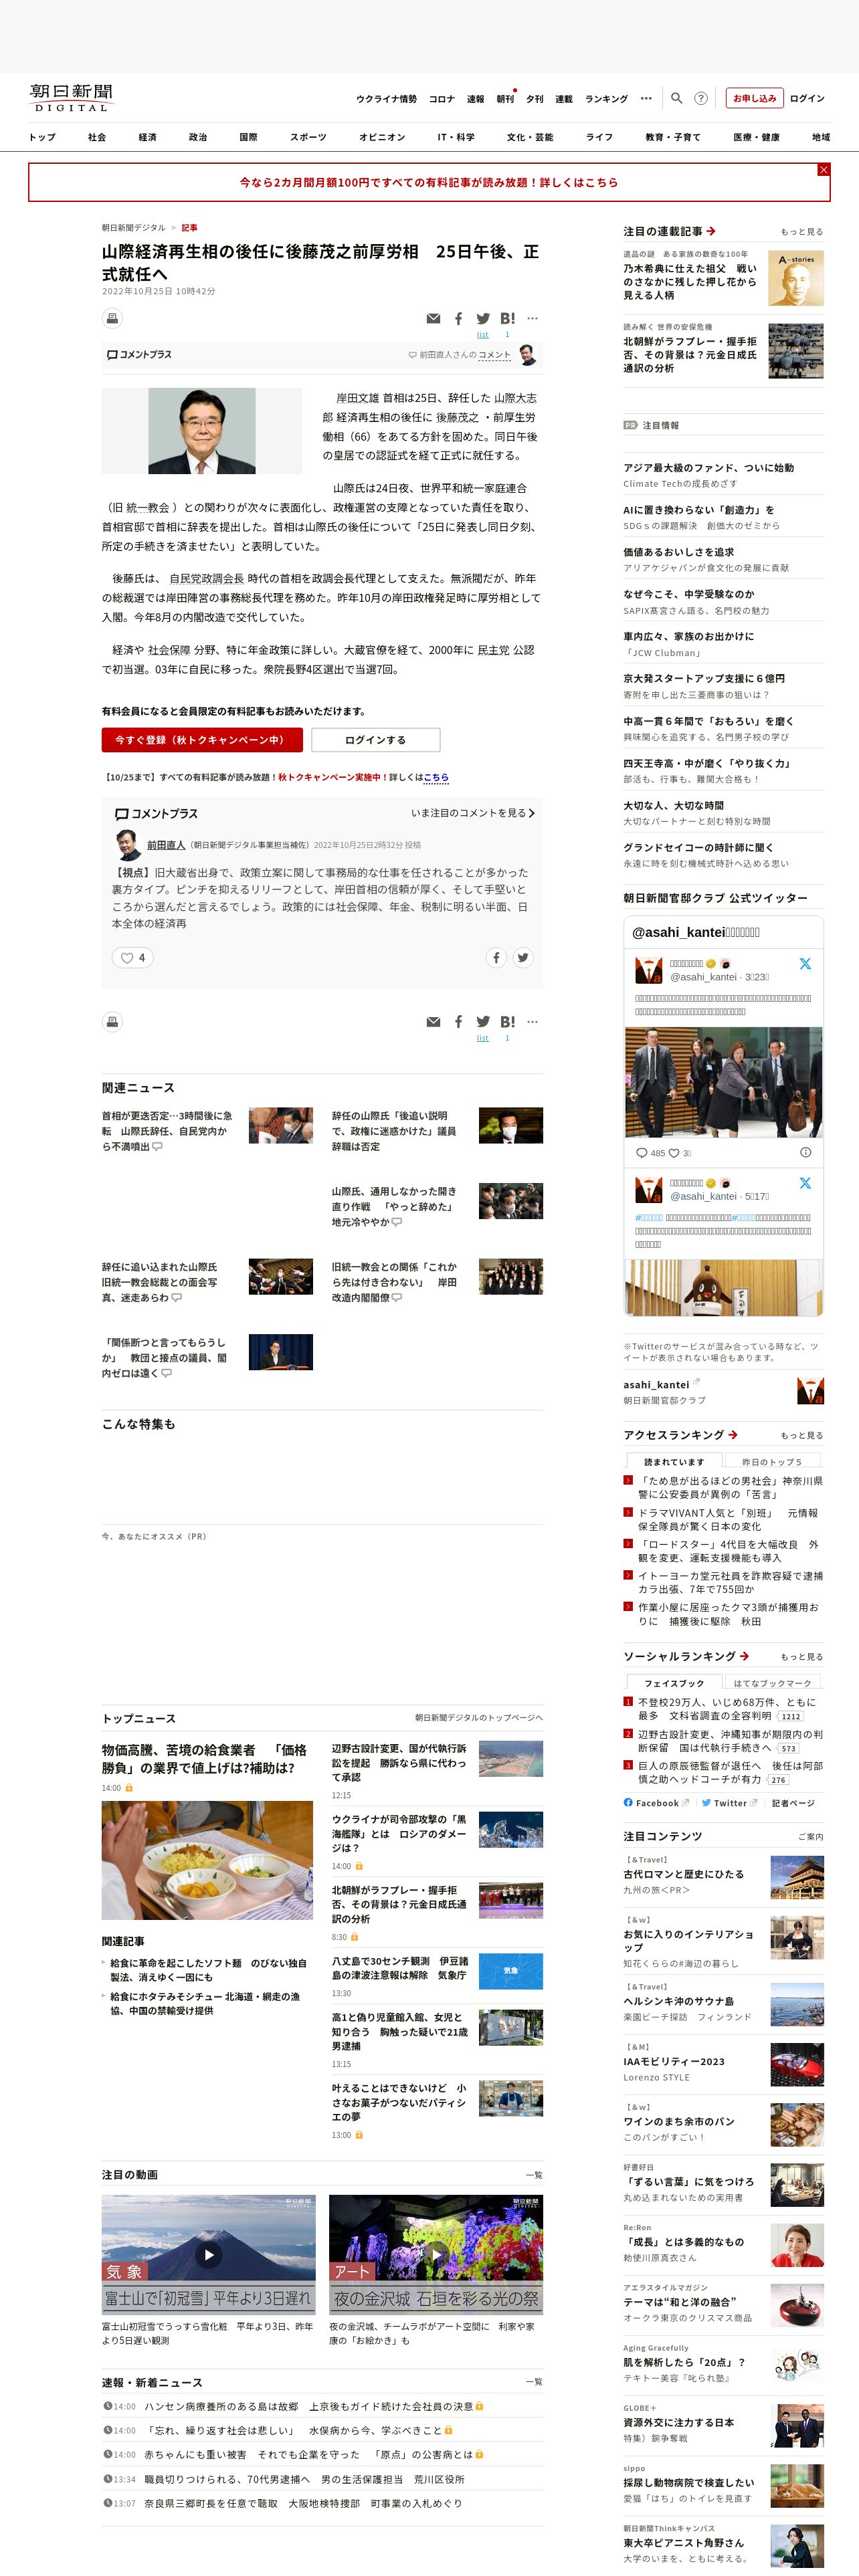Open the 政治 section in navigation

tap(198, 137)
